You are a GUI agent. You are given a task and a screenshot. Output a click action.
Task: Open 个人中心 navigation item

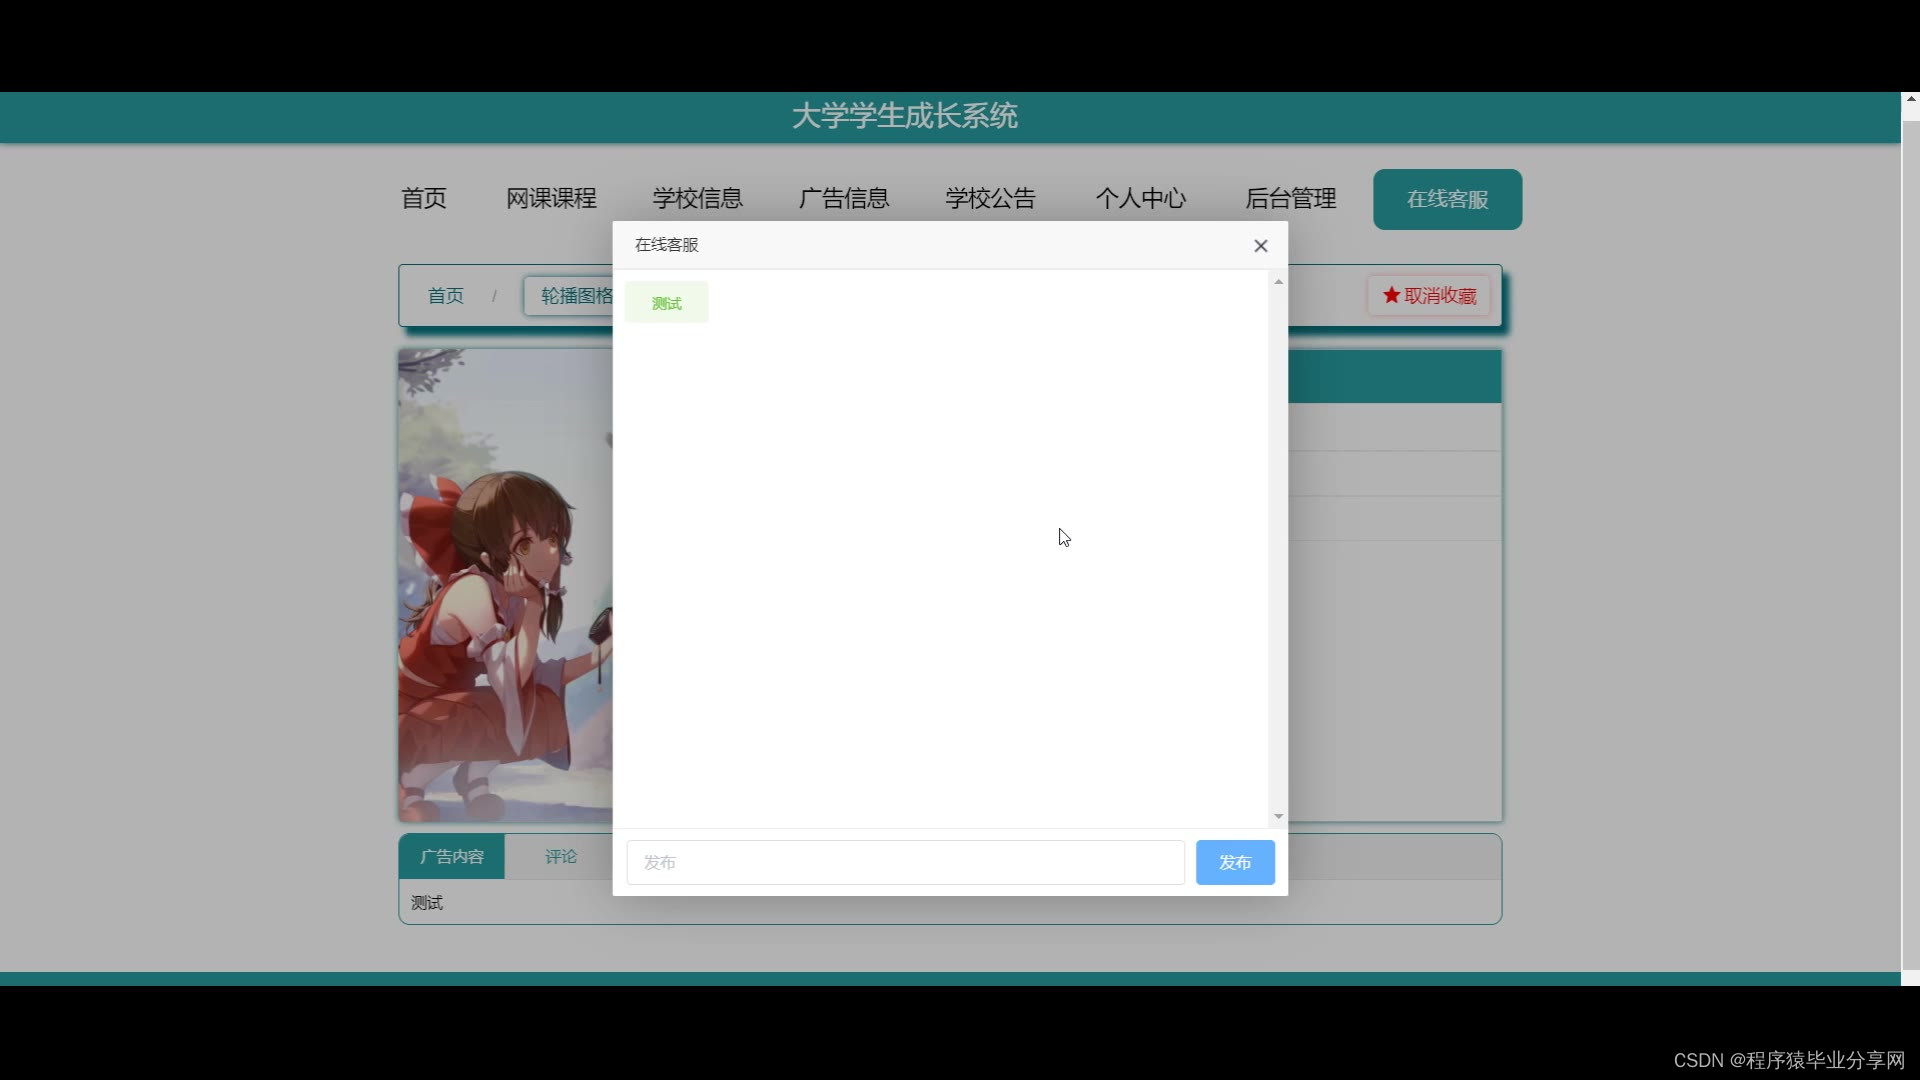1140,199
